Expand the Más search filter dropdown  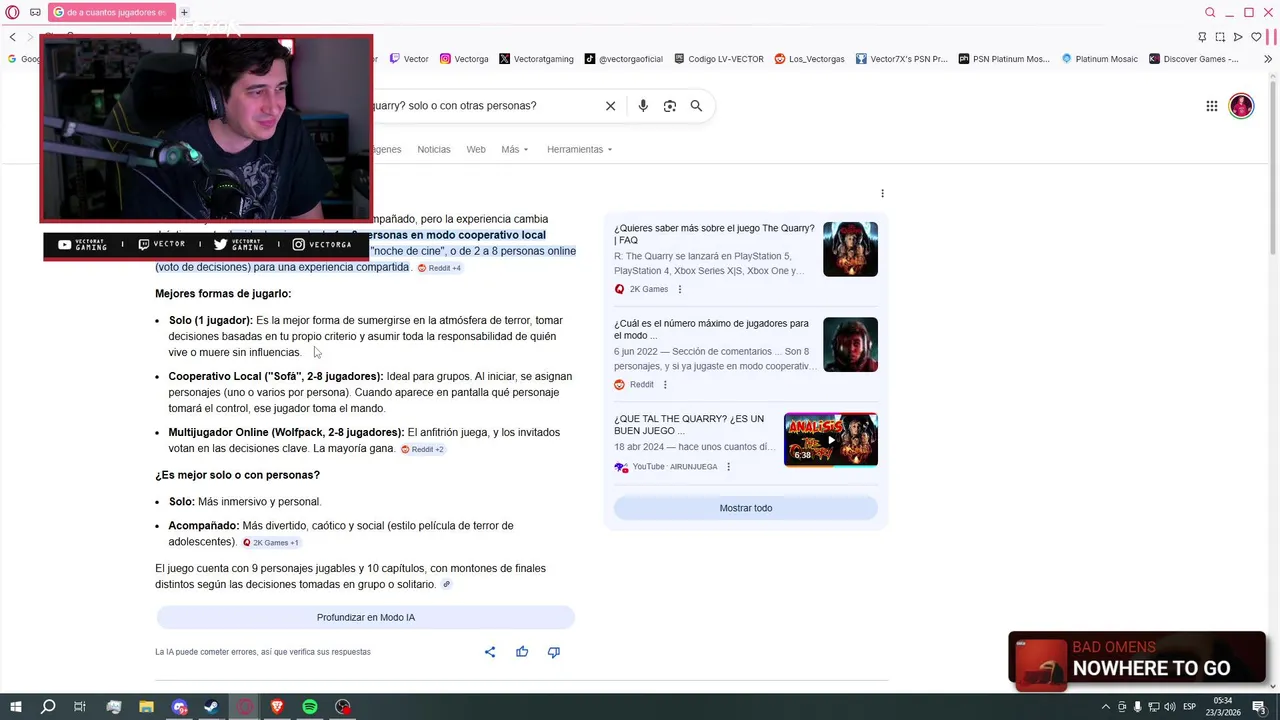(515, 150)
